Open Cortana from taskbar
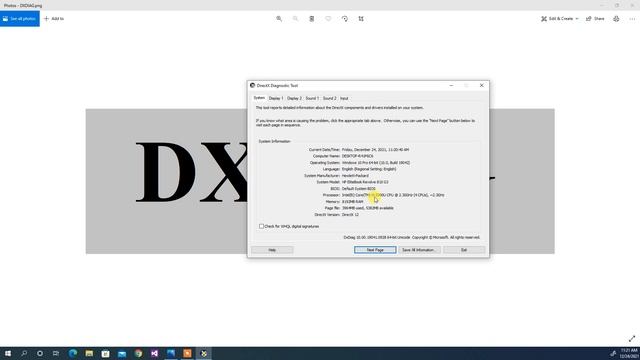 40,353
